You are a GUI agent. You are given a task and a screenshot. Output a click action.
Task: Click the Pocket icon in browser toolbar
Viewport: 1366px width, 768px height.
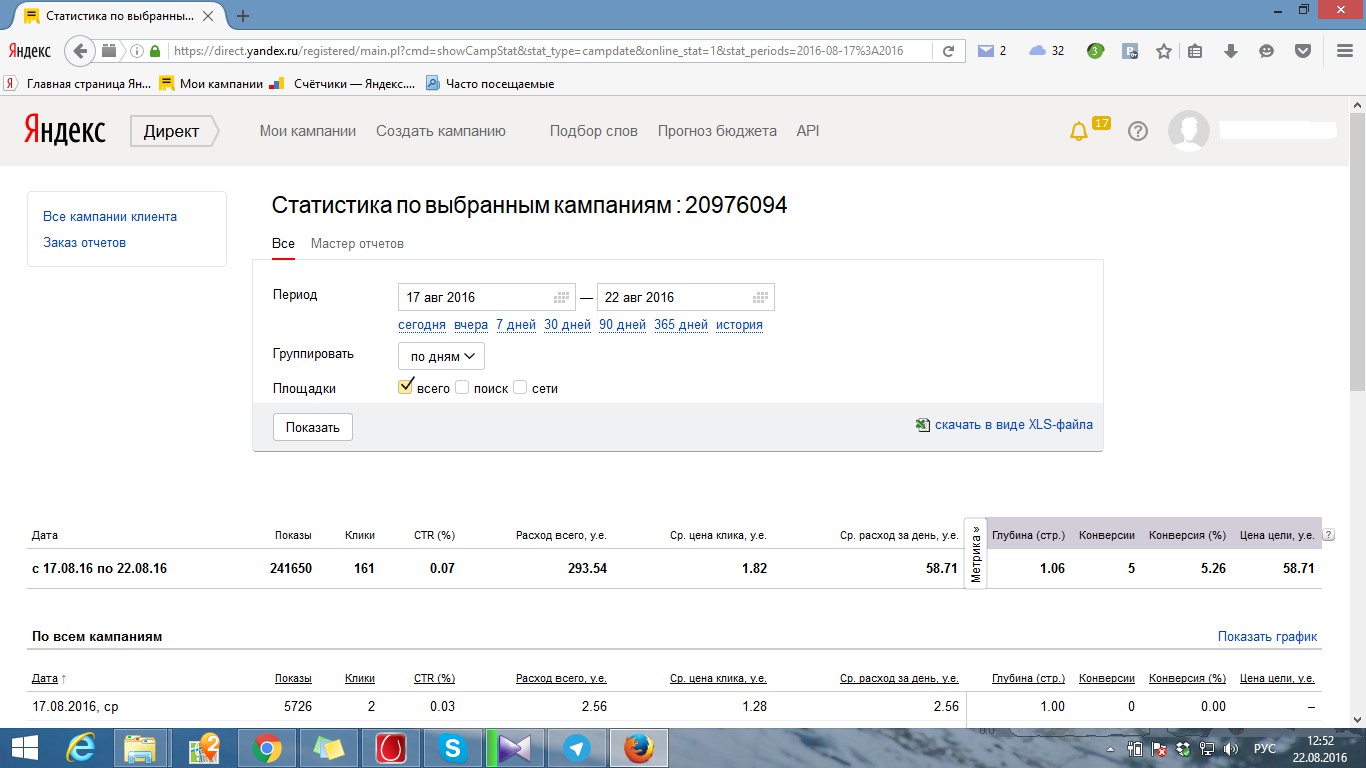coord(1302,51)
